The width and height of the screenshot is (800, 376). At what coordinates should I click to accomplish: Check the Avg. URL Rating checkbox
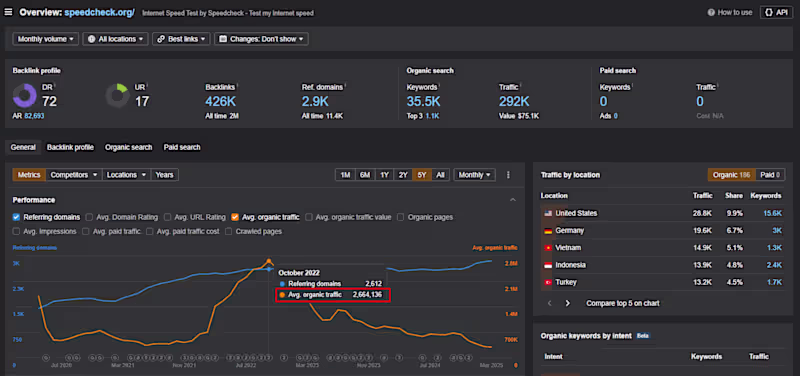click(167, 217)
